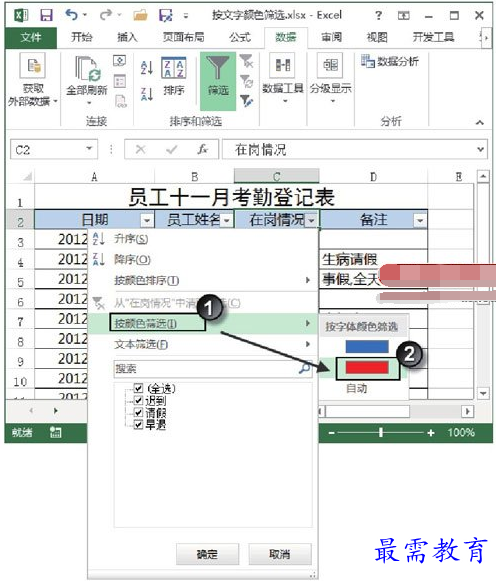Click the Edit Links icon in the 连接 group
Screen dimensions: 496x582
click(121, 101)
